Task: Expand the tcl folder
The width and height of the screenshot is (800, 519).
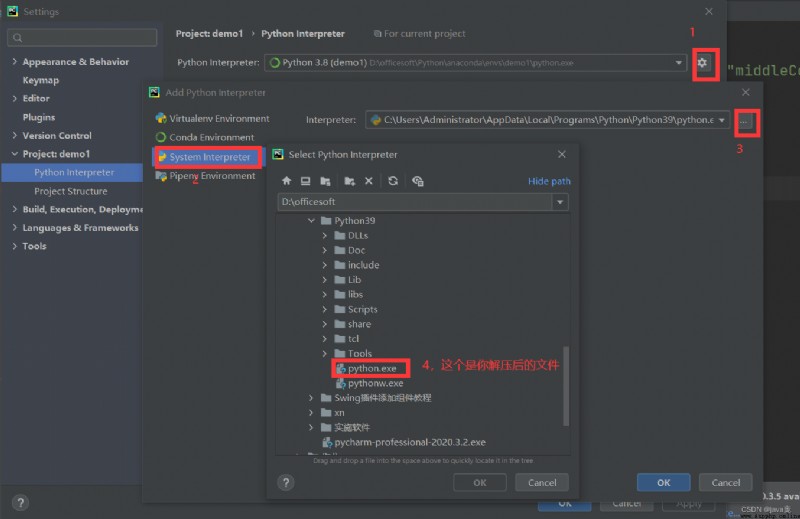Action: [324, 339]
